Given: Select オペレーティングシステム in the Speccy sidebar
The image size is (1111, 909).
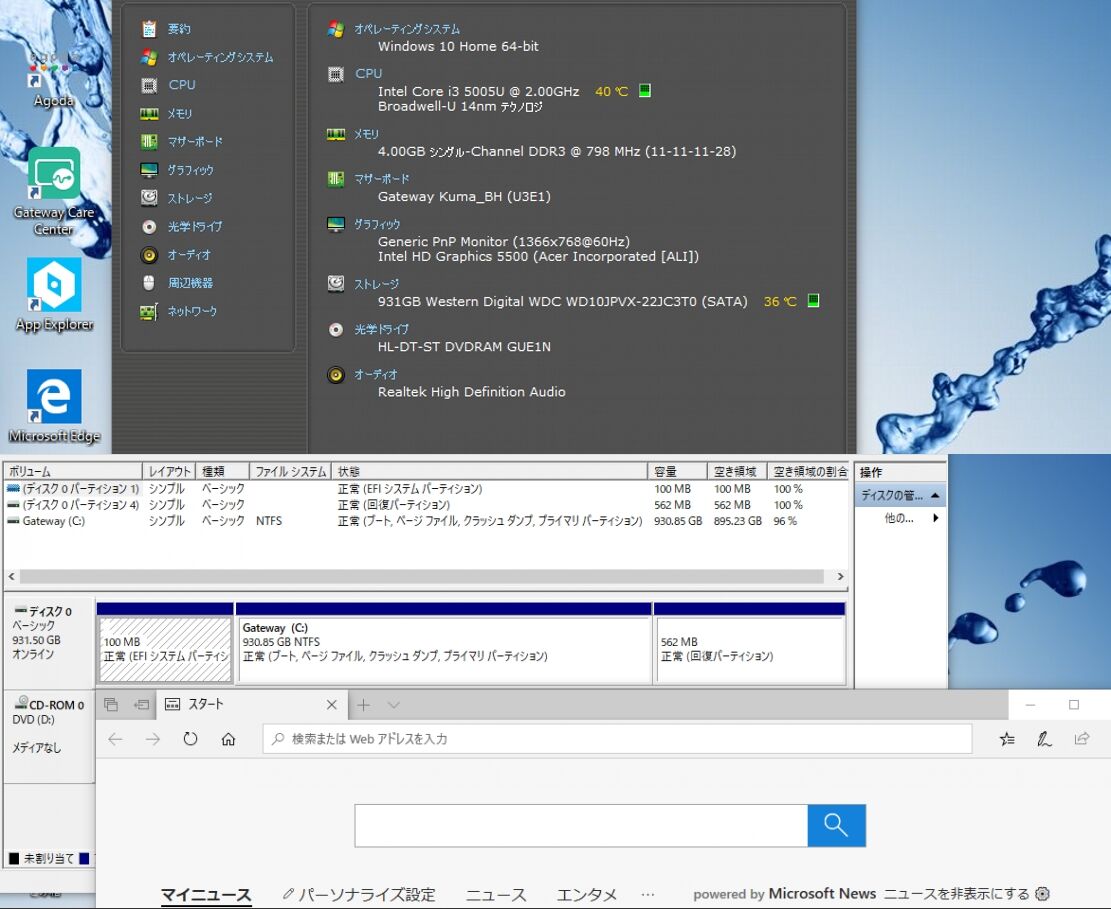Looking at the screenshot, I should click(220, 57).
